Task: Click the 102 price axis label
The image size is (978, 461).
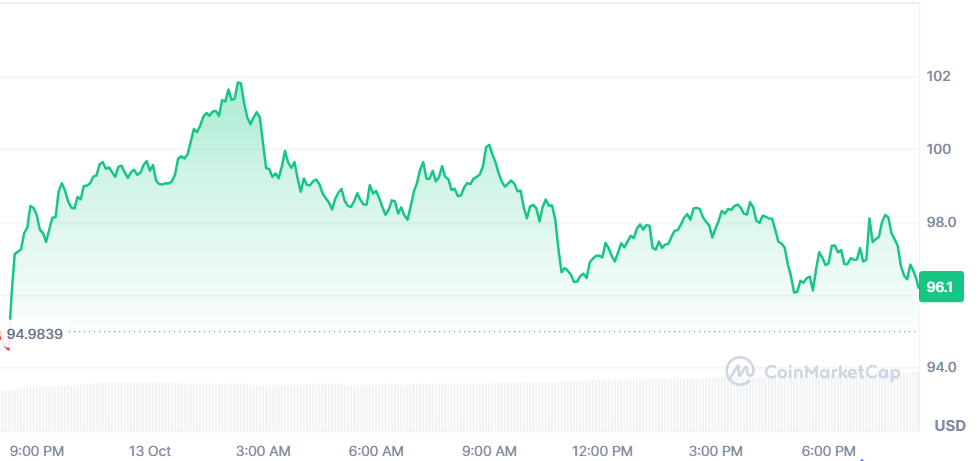Action: pyautogui.click(x=938, y=76)
